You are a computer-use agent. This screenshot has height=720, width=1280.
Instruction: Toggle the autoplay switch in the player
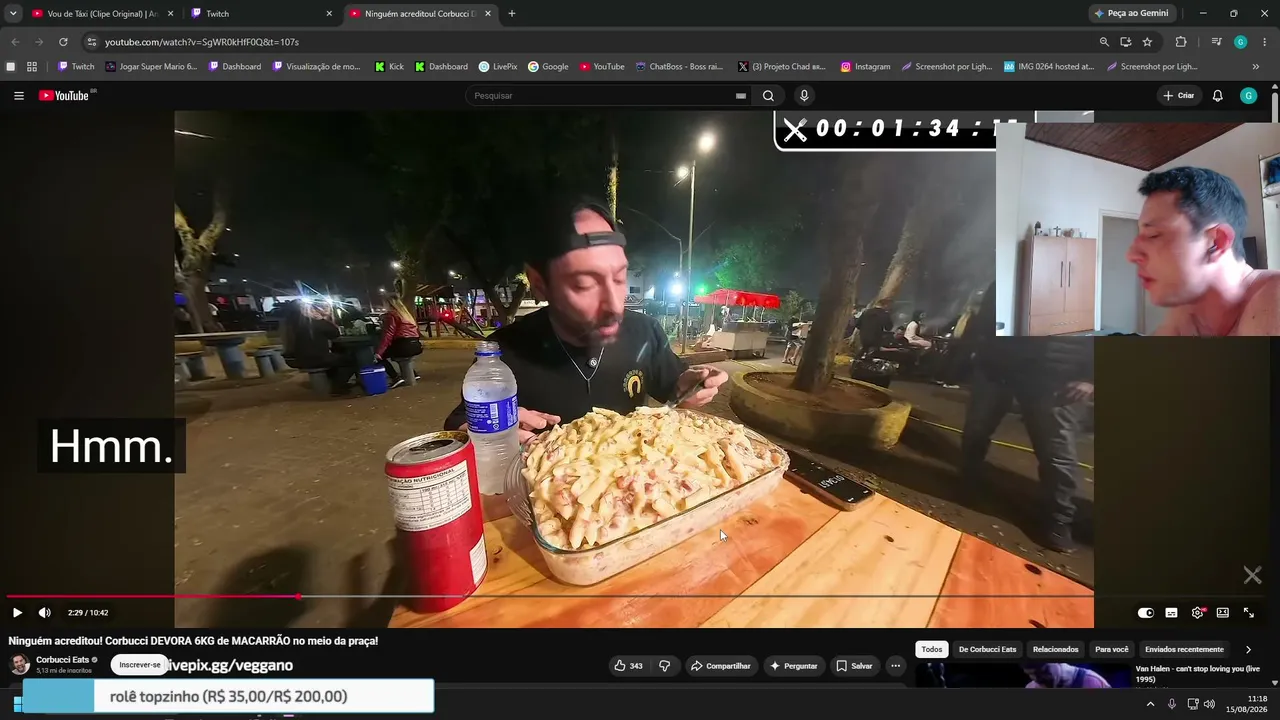pyautogui.click(x=1146, y=613)
